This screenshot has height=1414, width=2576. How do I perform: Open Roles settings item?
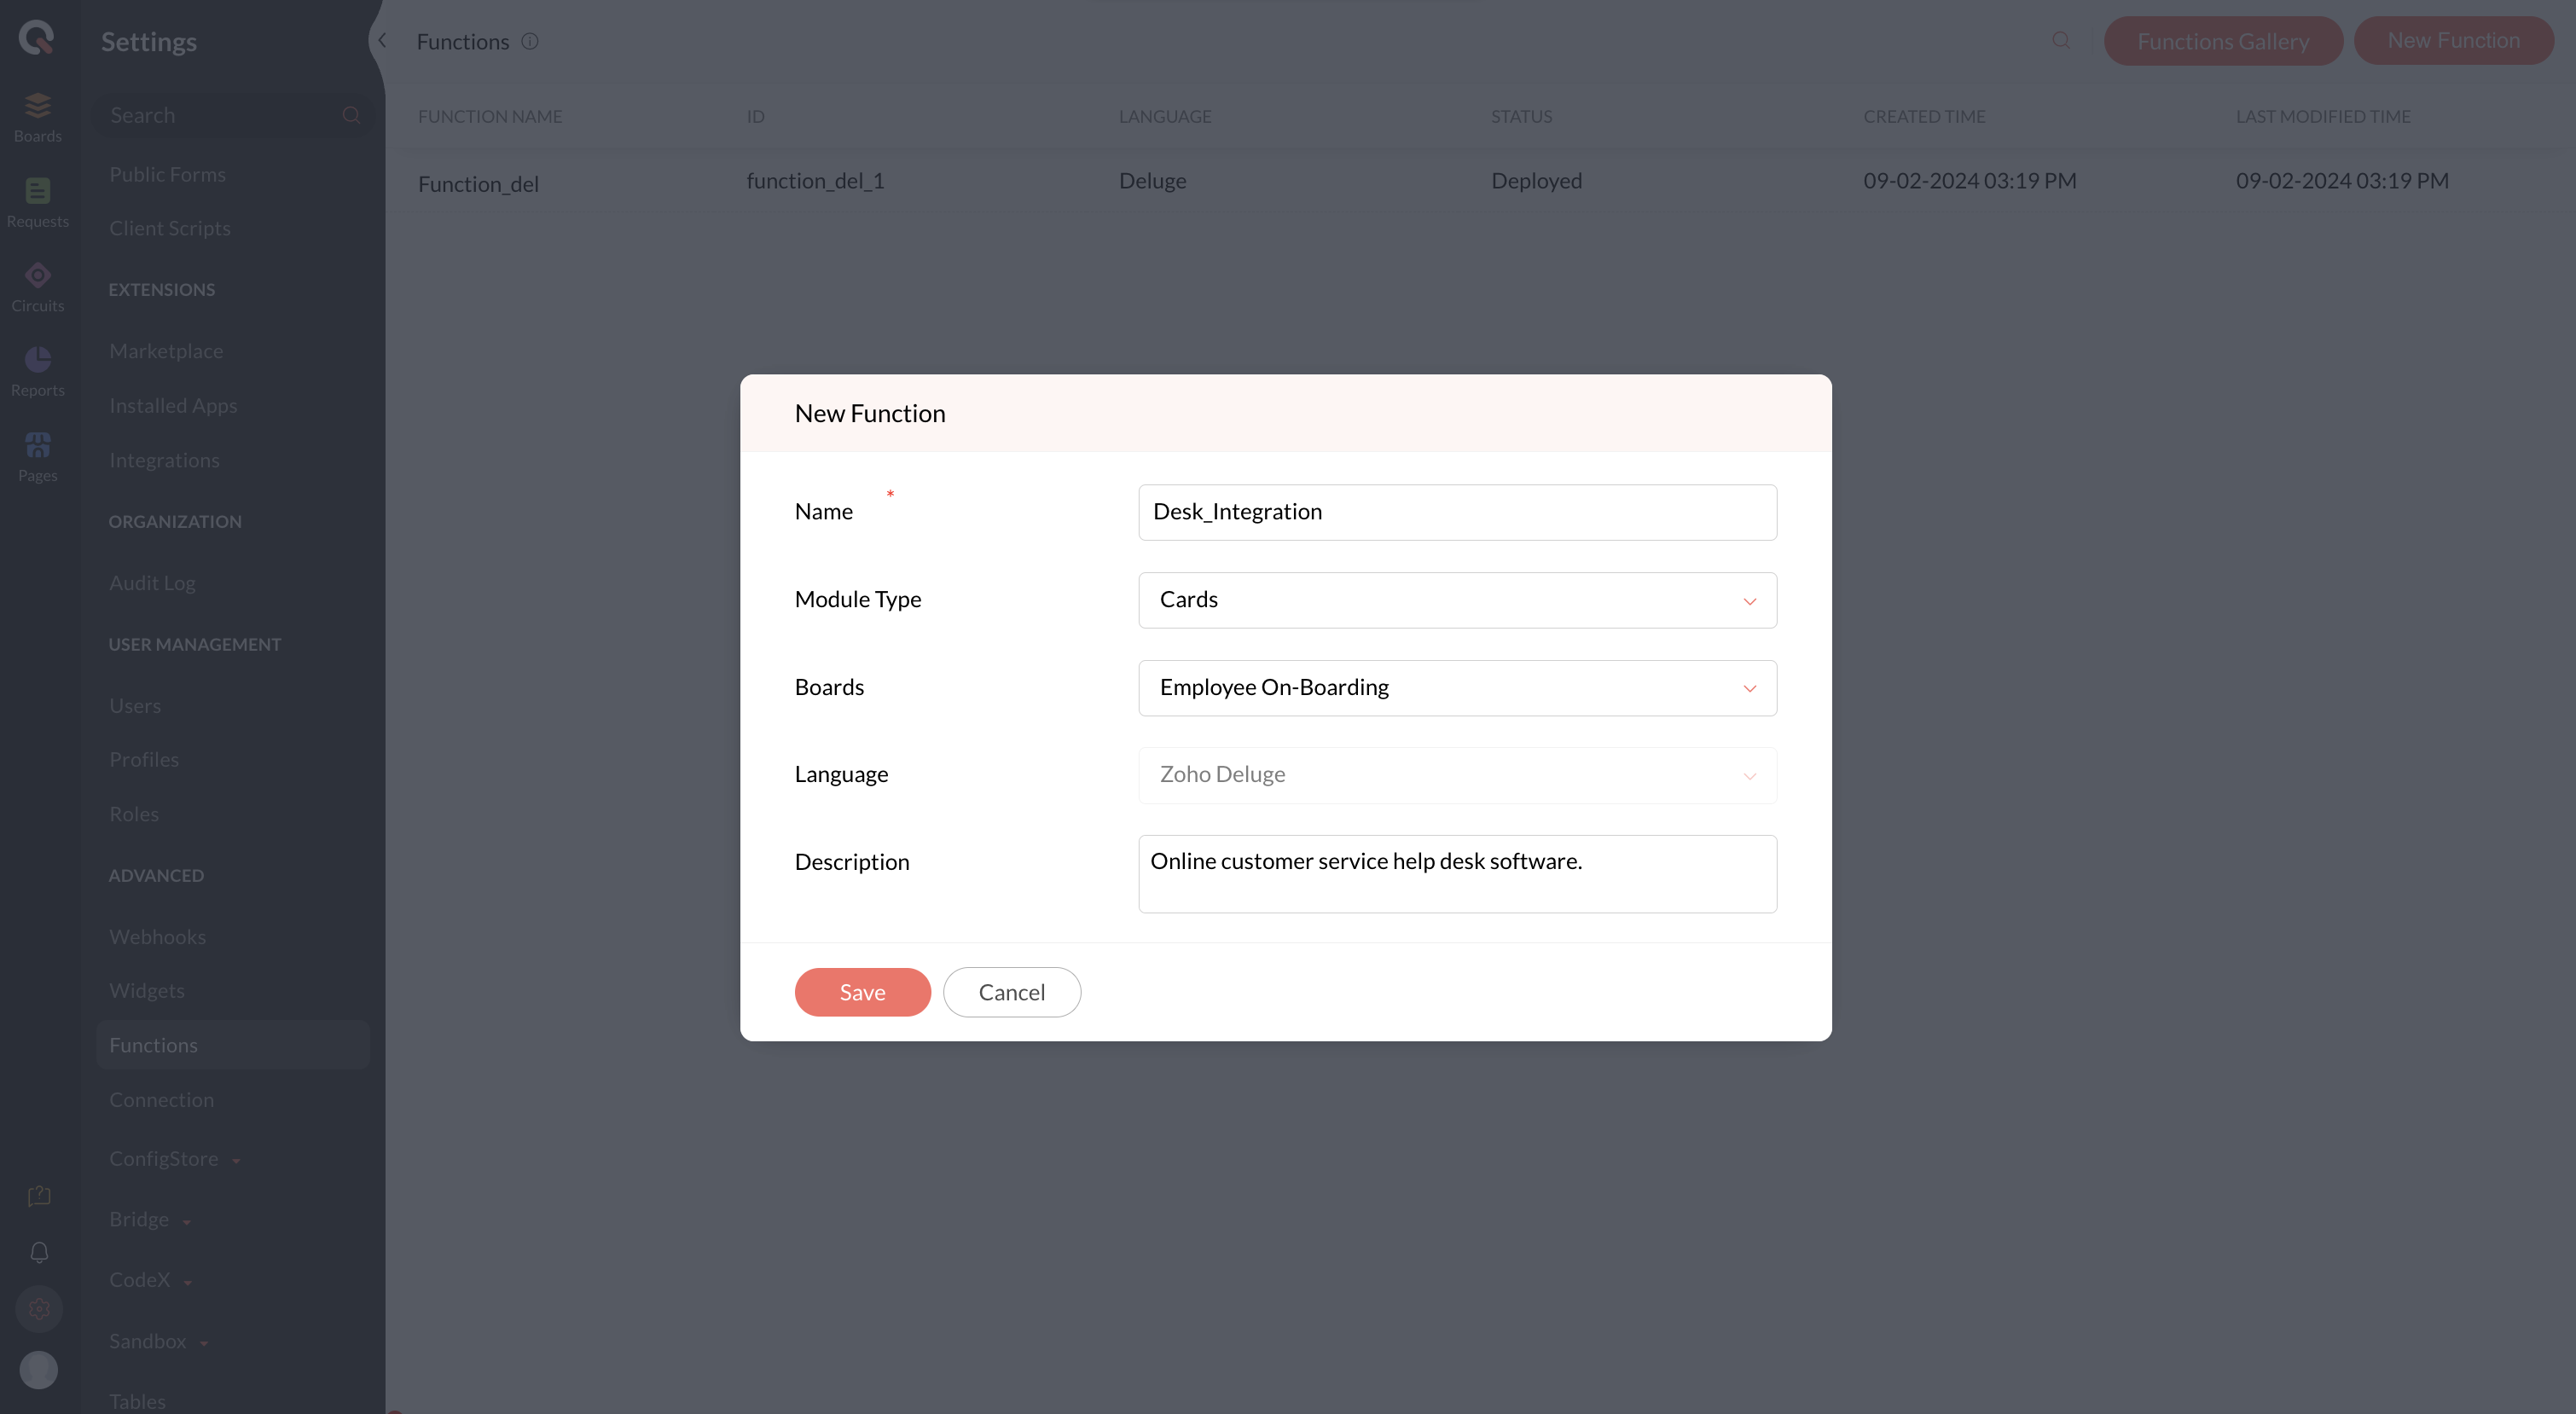[134, 814]
